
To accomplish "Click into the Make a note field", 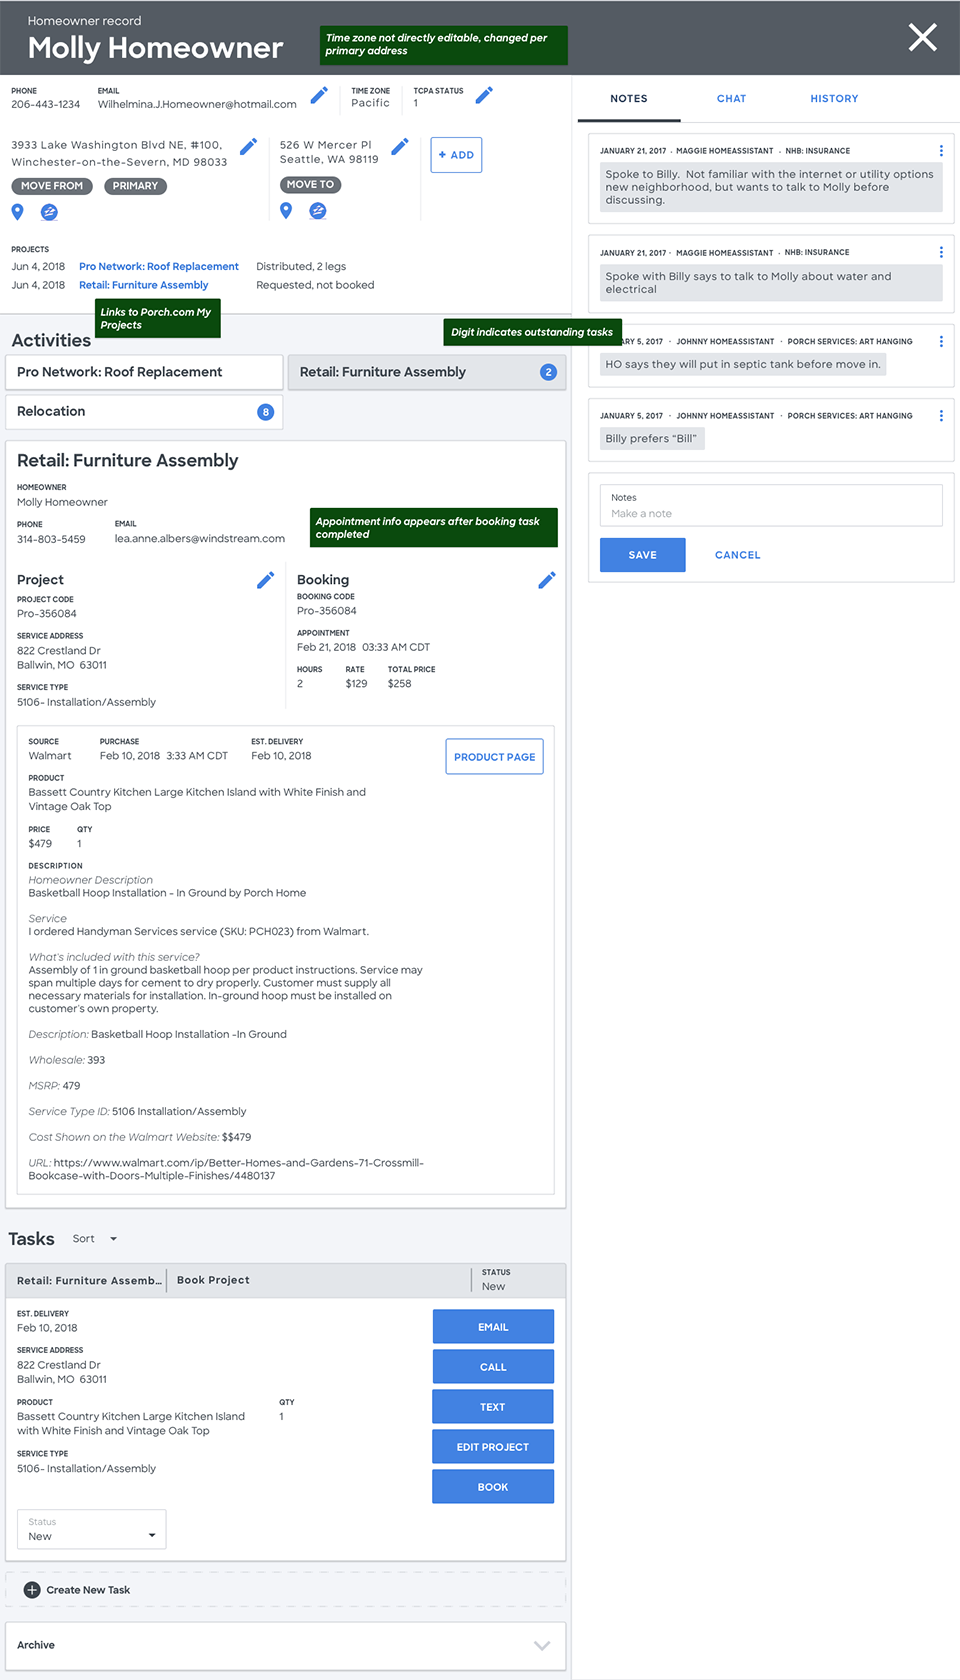I will tap(771, 506).
